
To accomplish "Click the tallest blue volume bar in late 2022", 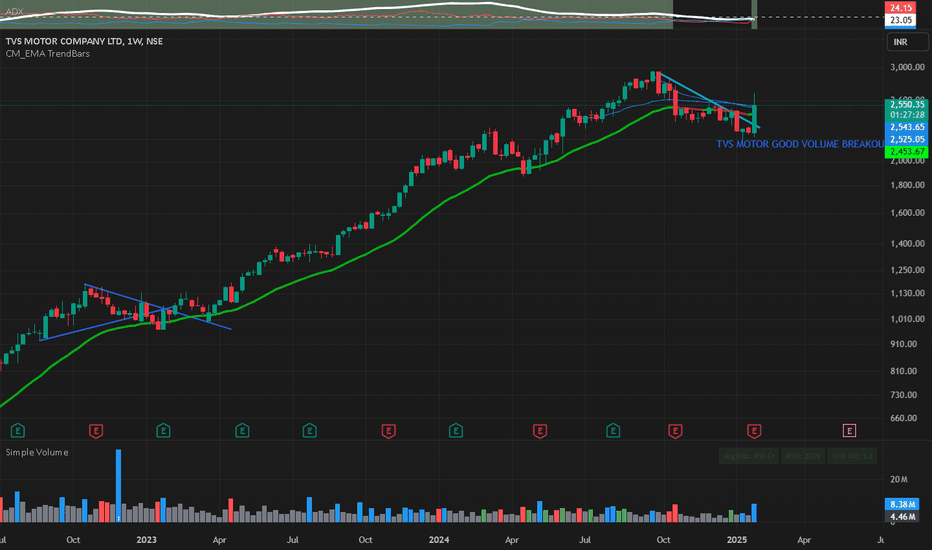I will tap(118, 486).
